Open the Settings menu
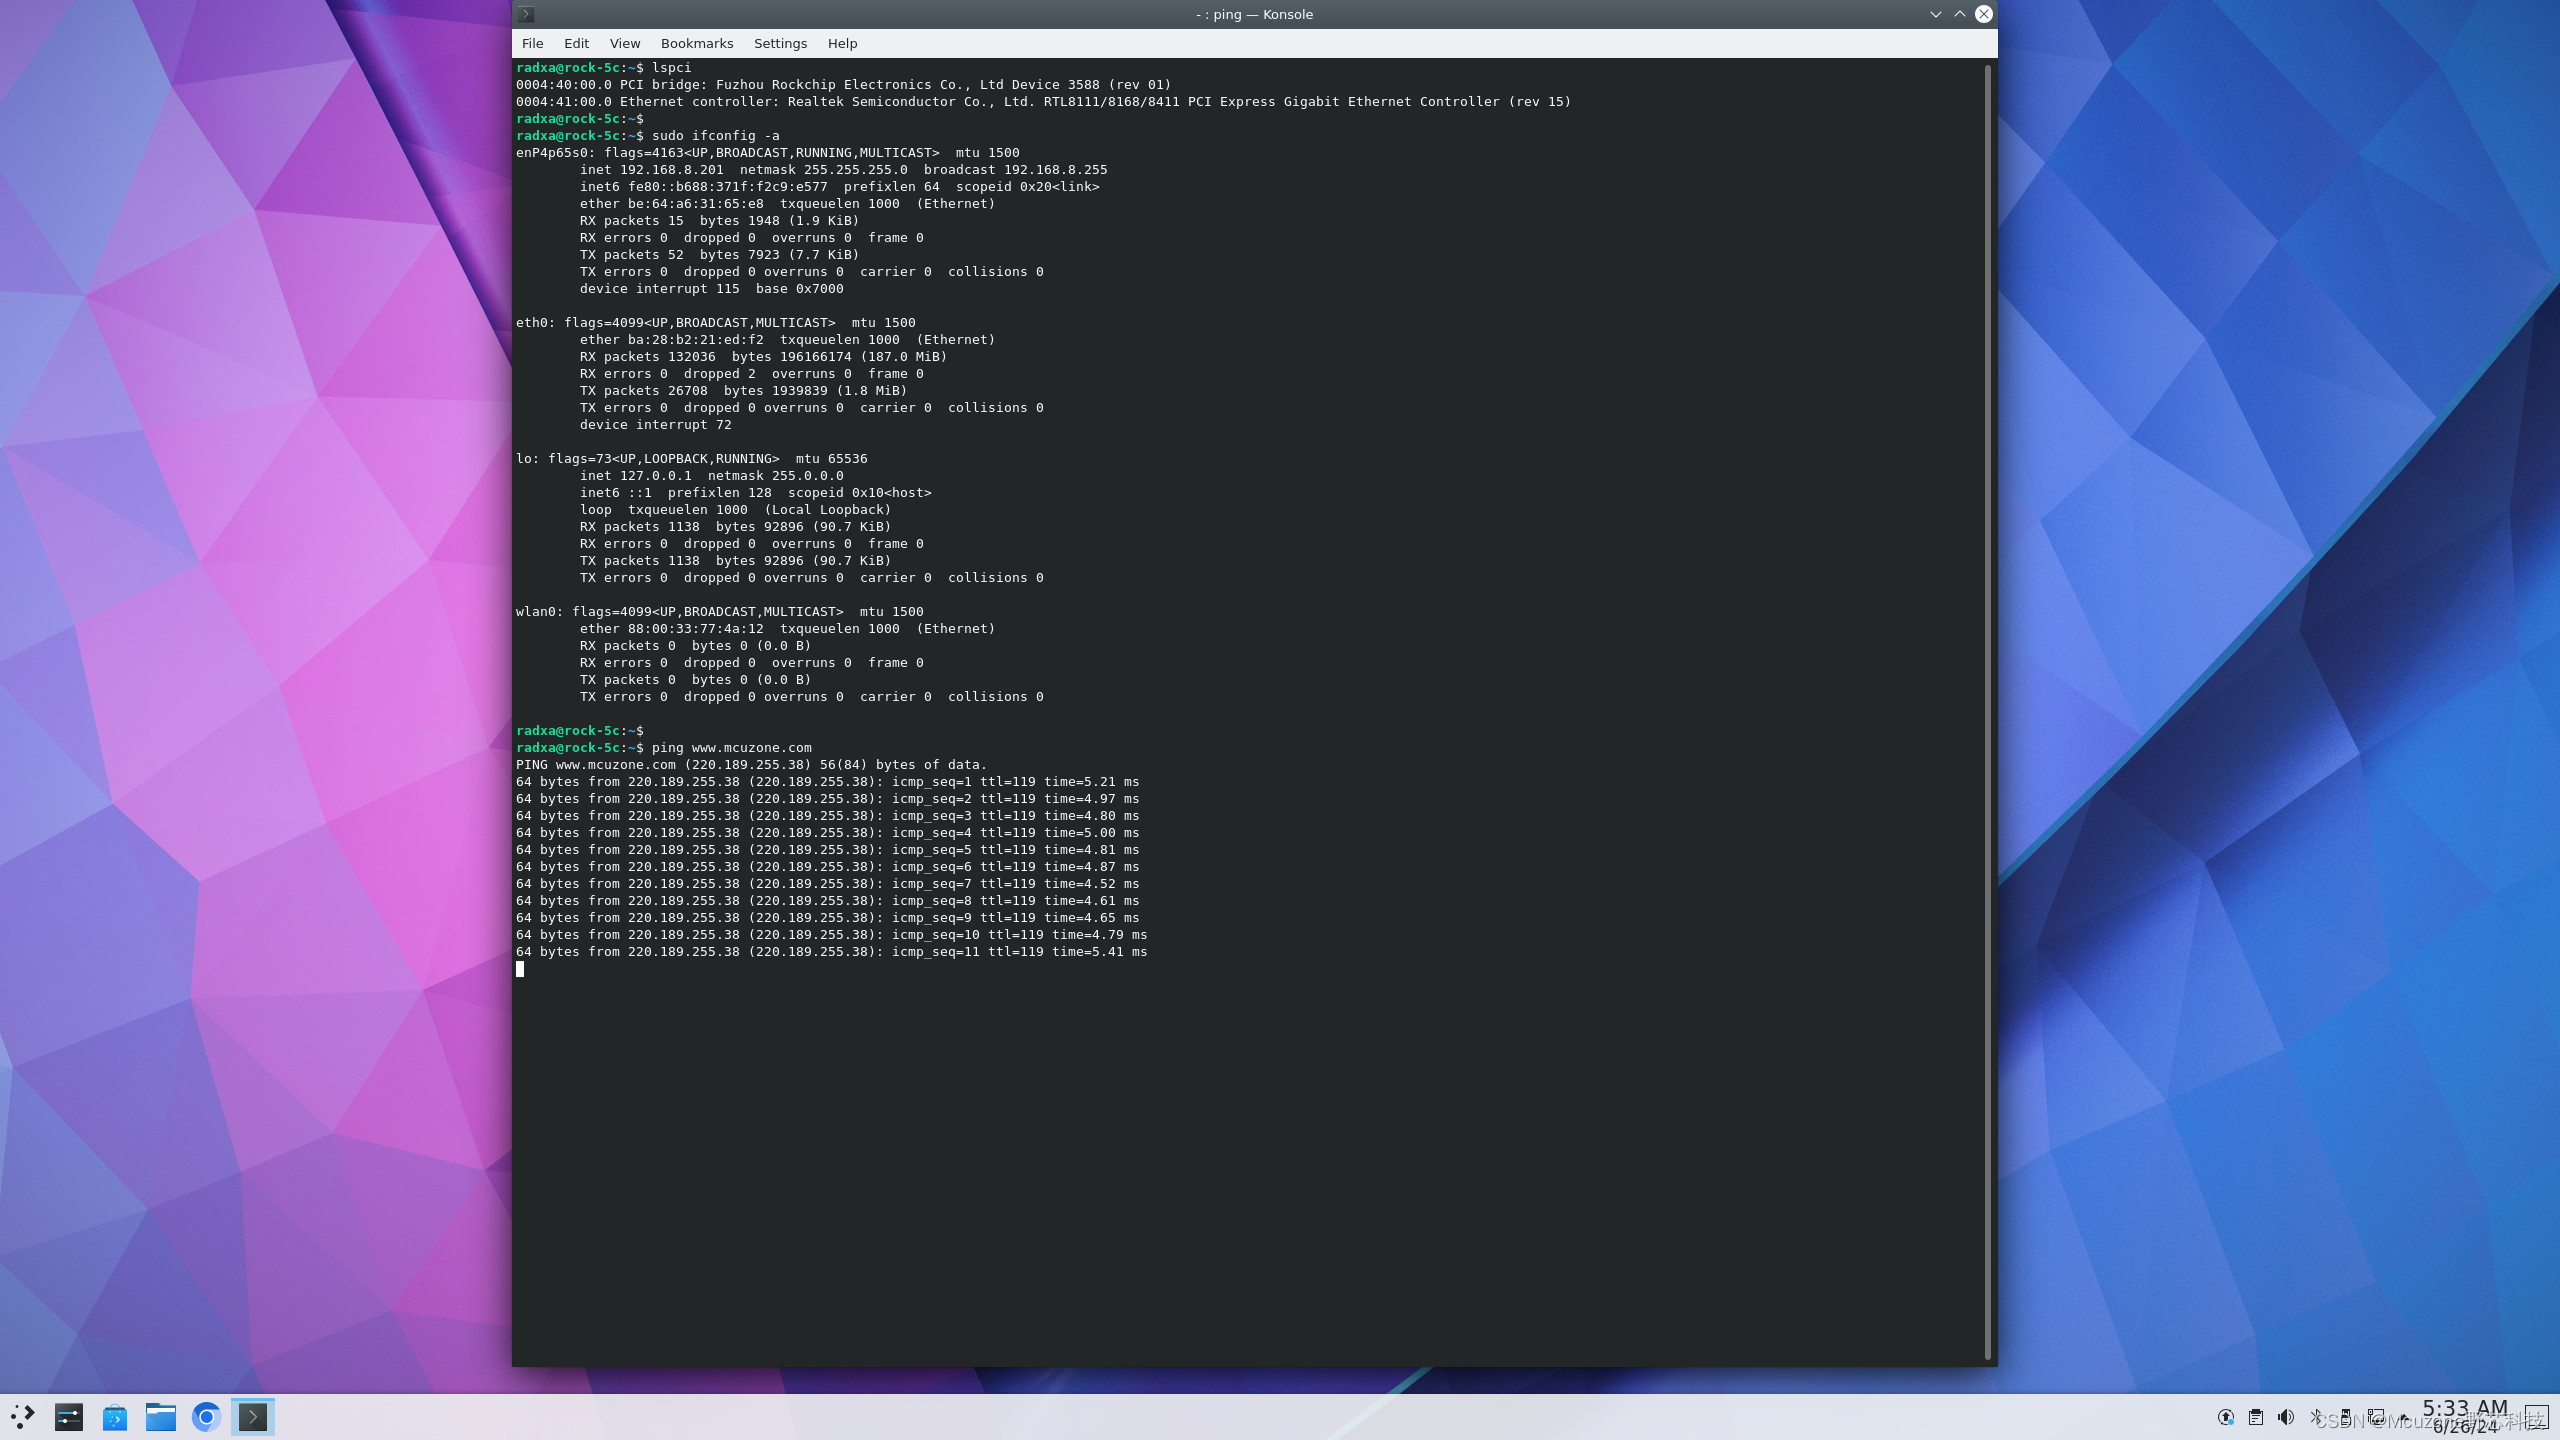This screenshot has height=1440, width=2560. (779, 43)
